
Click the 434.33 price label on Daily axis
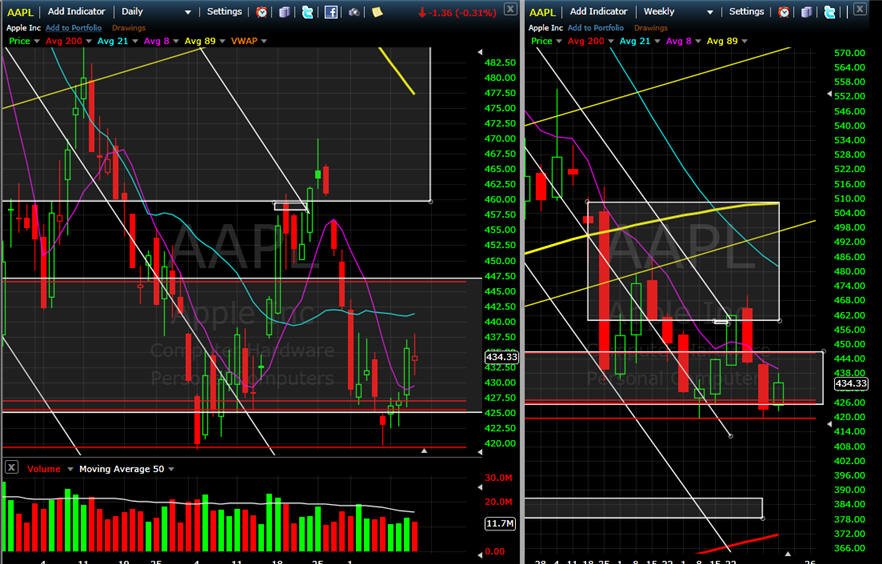tap(501, 357)
